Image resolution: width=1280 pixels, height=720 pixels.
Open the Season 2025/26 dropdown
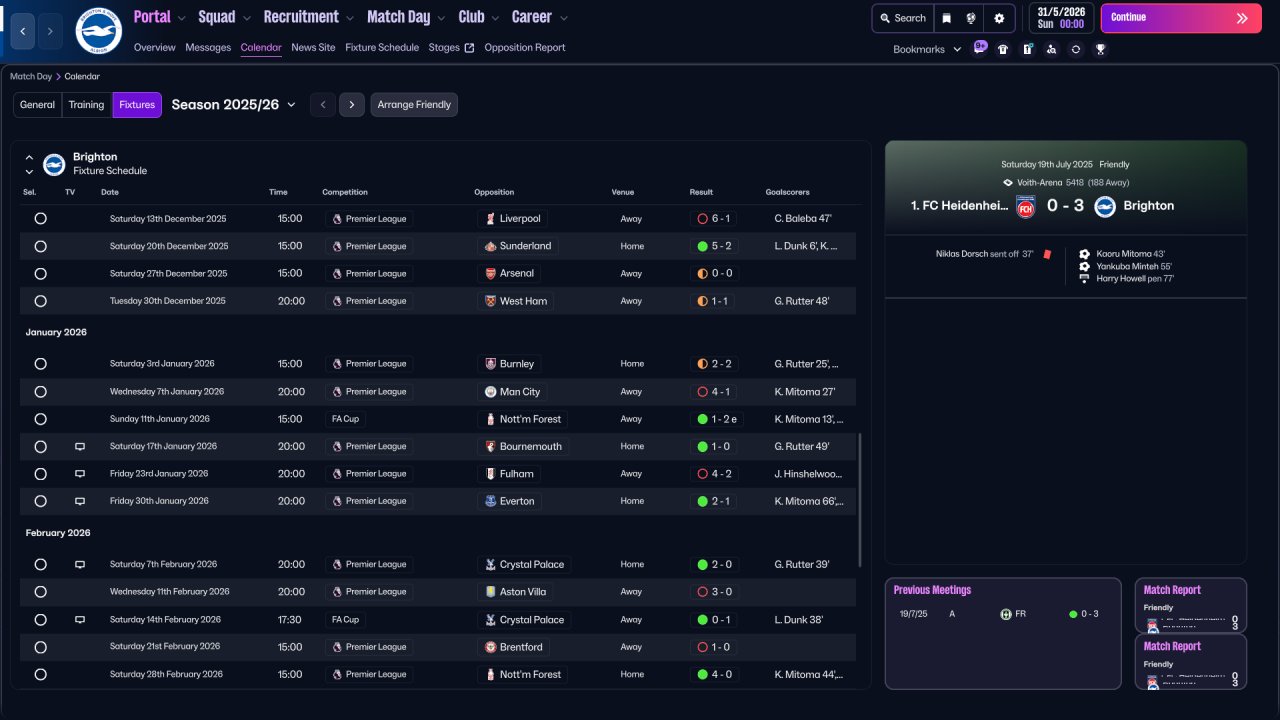(234, 105)
